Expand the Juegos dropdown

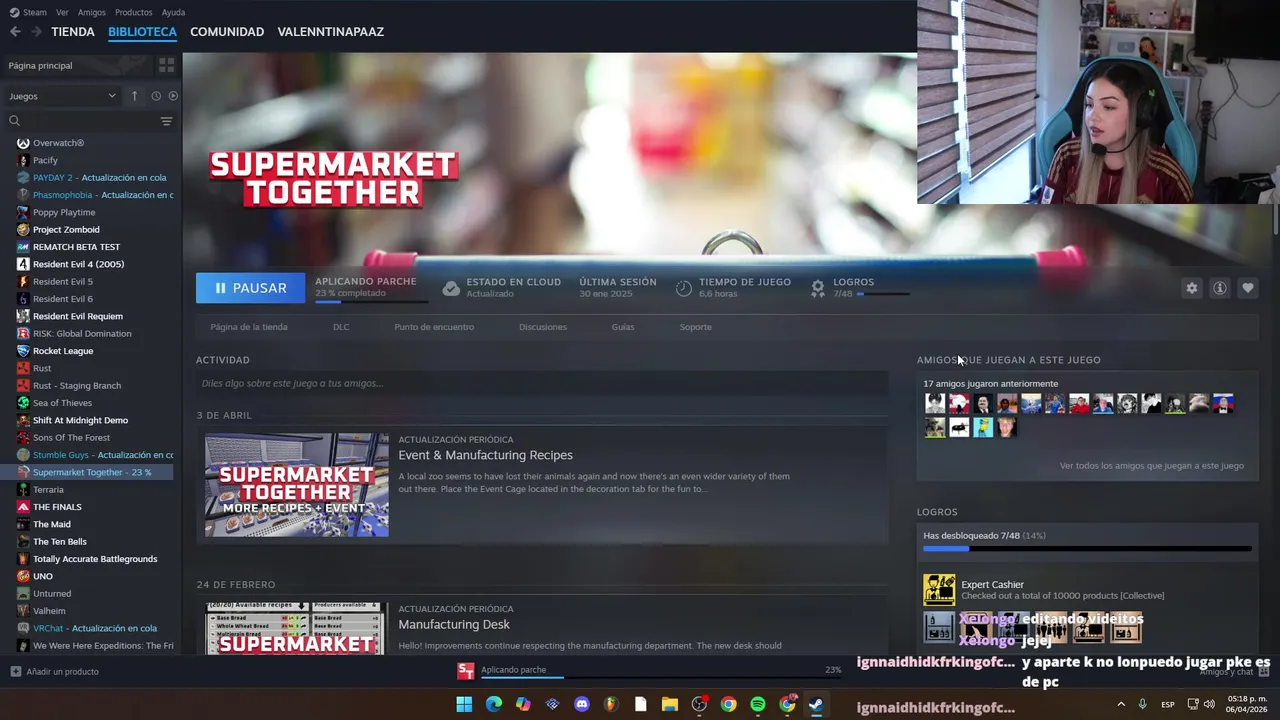tap(63, 96)
